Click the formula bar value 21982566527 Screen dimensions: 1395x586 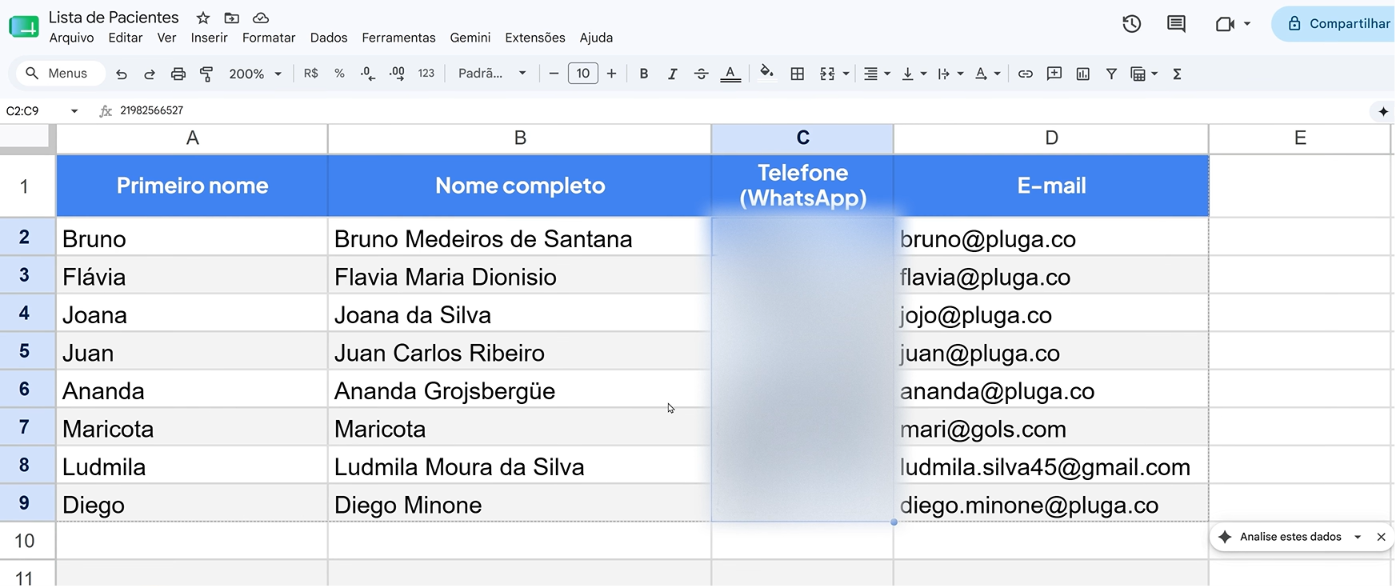[152, 111]
